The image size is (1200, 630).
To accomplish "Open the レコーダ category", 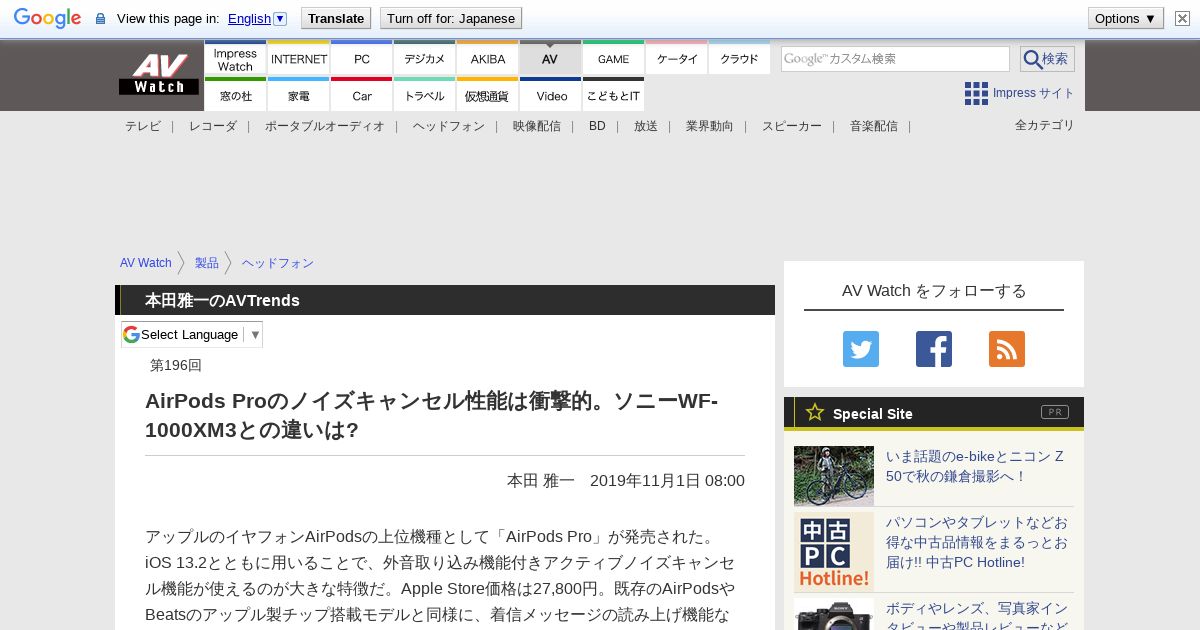I will click(213, 126).
